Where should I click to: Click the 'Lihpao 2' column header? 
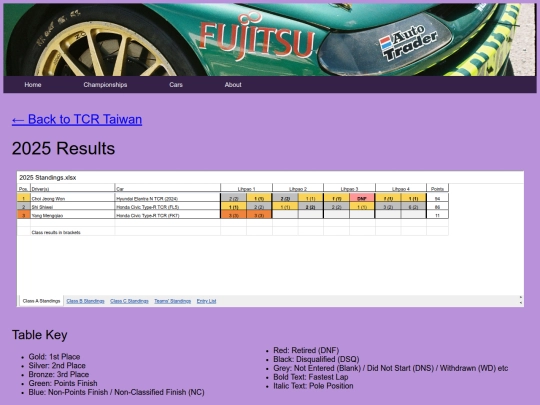(x=298, y=189)
